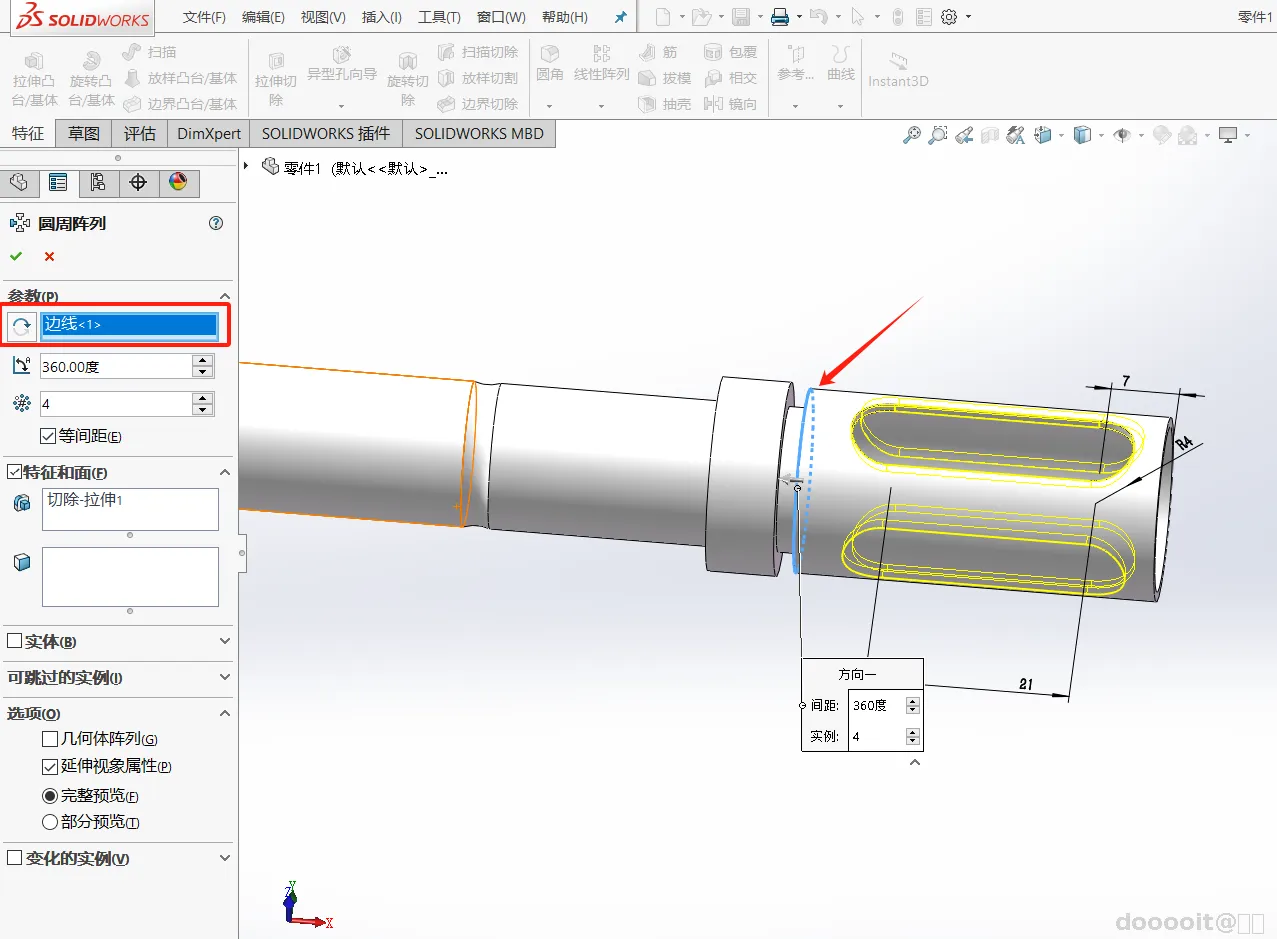The width and height of the screenshot is (1277, 939).
Task: Expand the 变化的实例 section
Action: point(224,859)
